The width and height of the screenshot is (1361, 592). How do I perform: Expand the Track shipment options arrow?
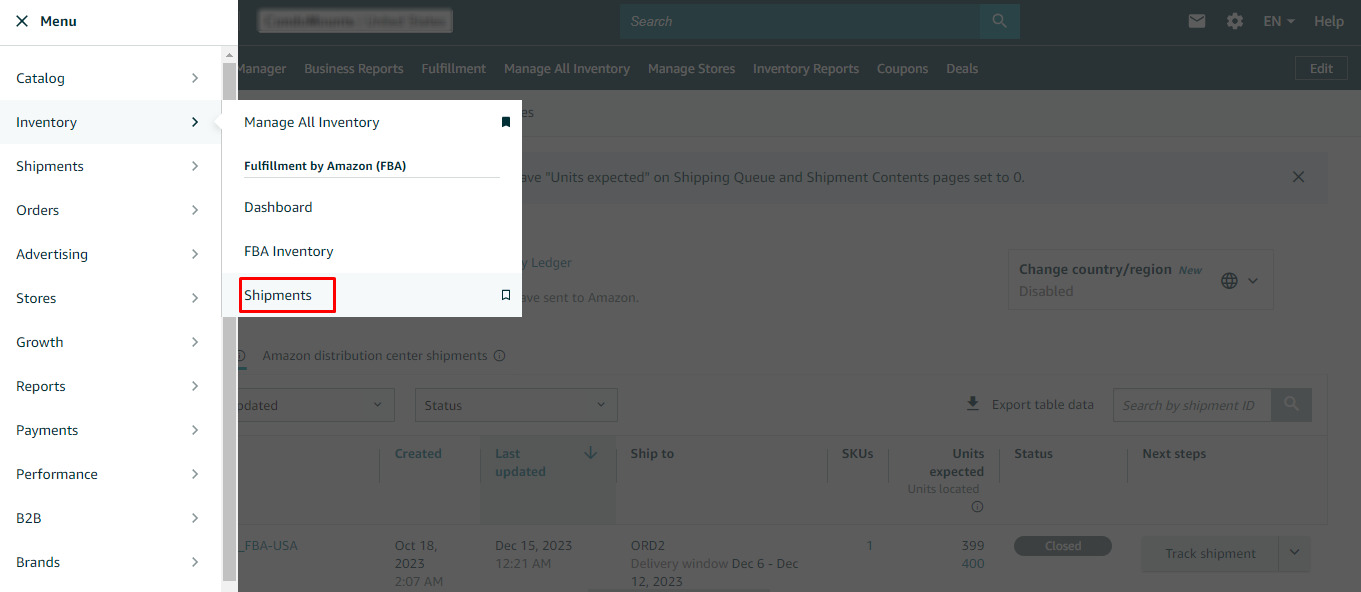tap(1294, 553)
